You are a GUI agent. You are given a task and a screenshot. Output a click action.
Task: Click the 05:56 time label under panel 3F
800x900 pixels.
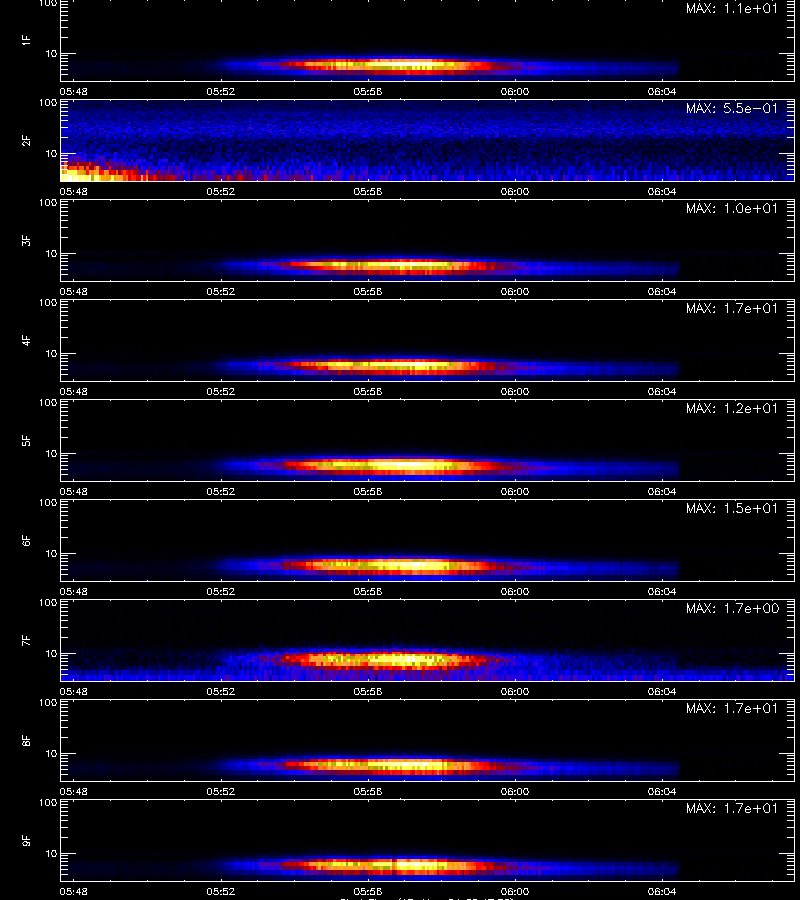click(368, 292)
